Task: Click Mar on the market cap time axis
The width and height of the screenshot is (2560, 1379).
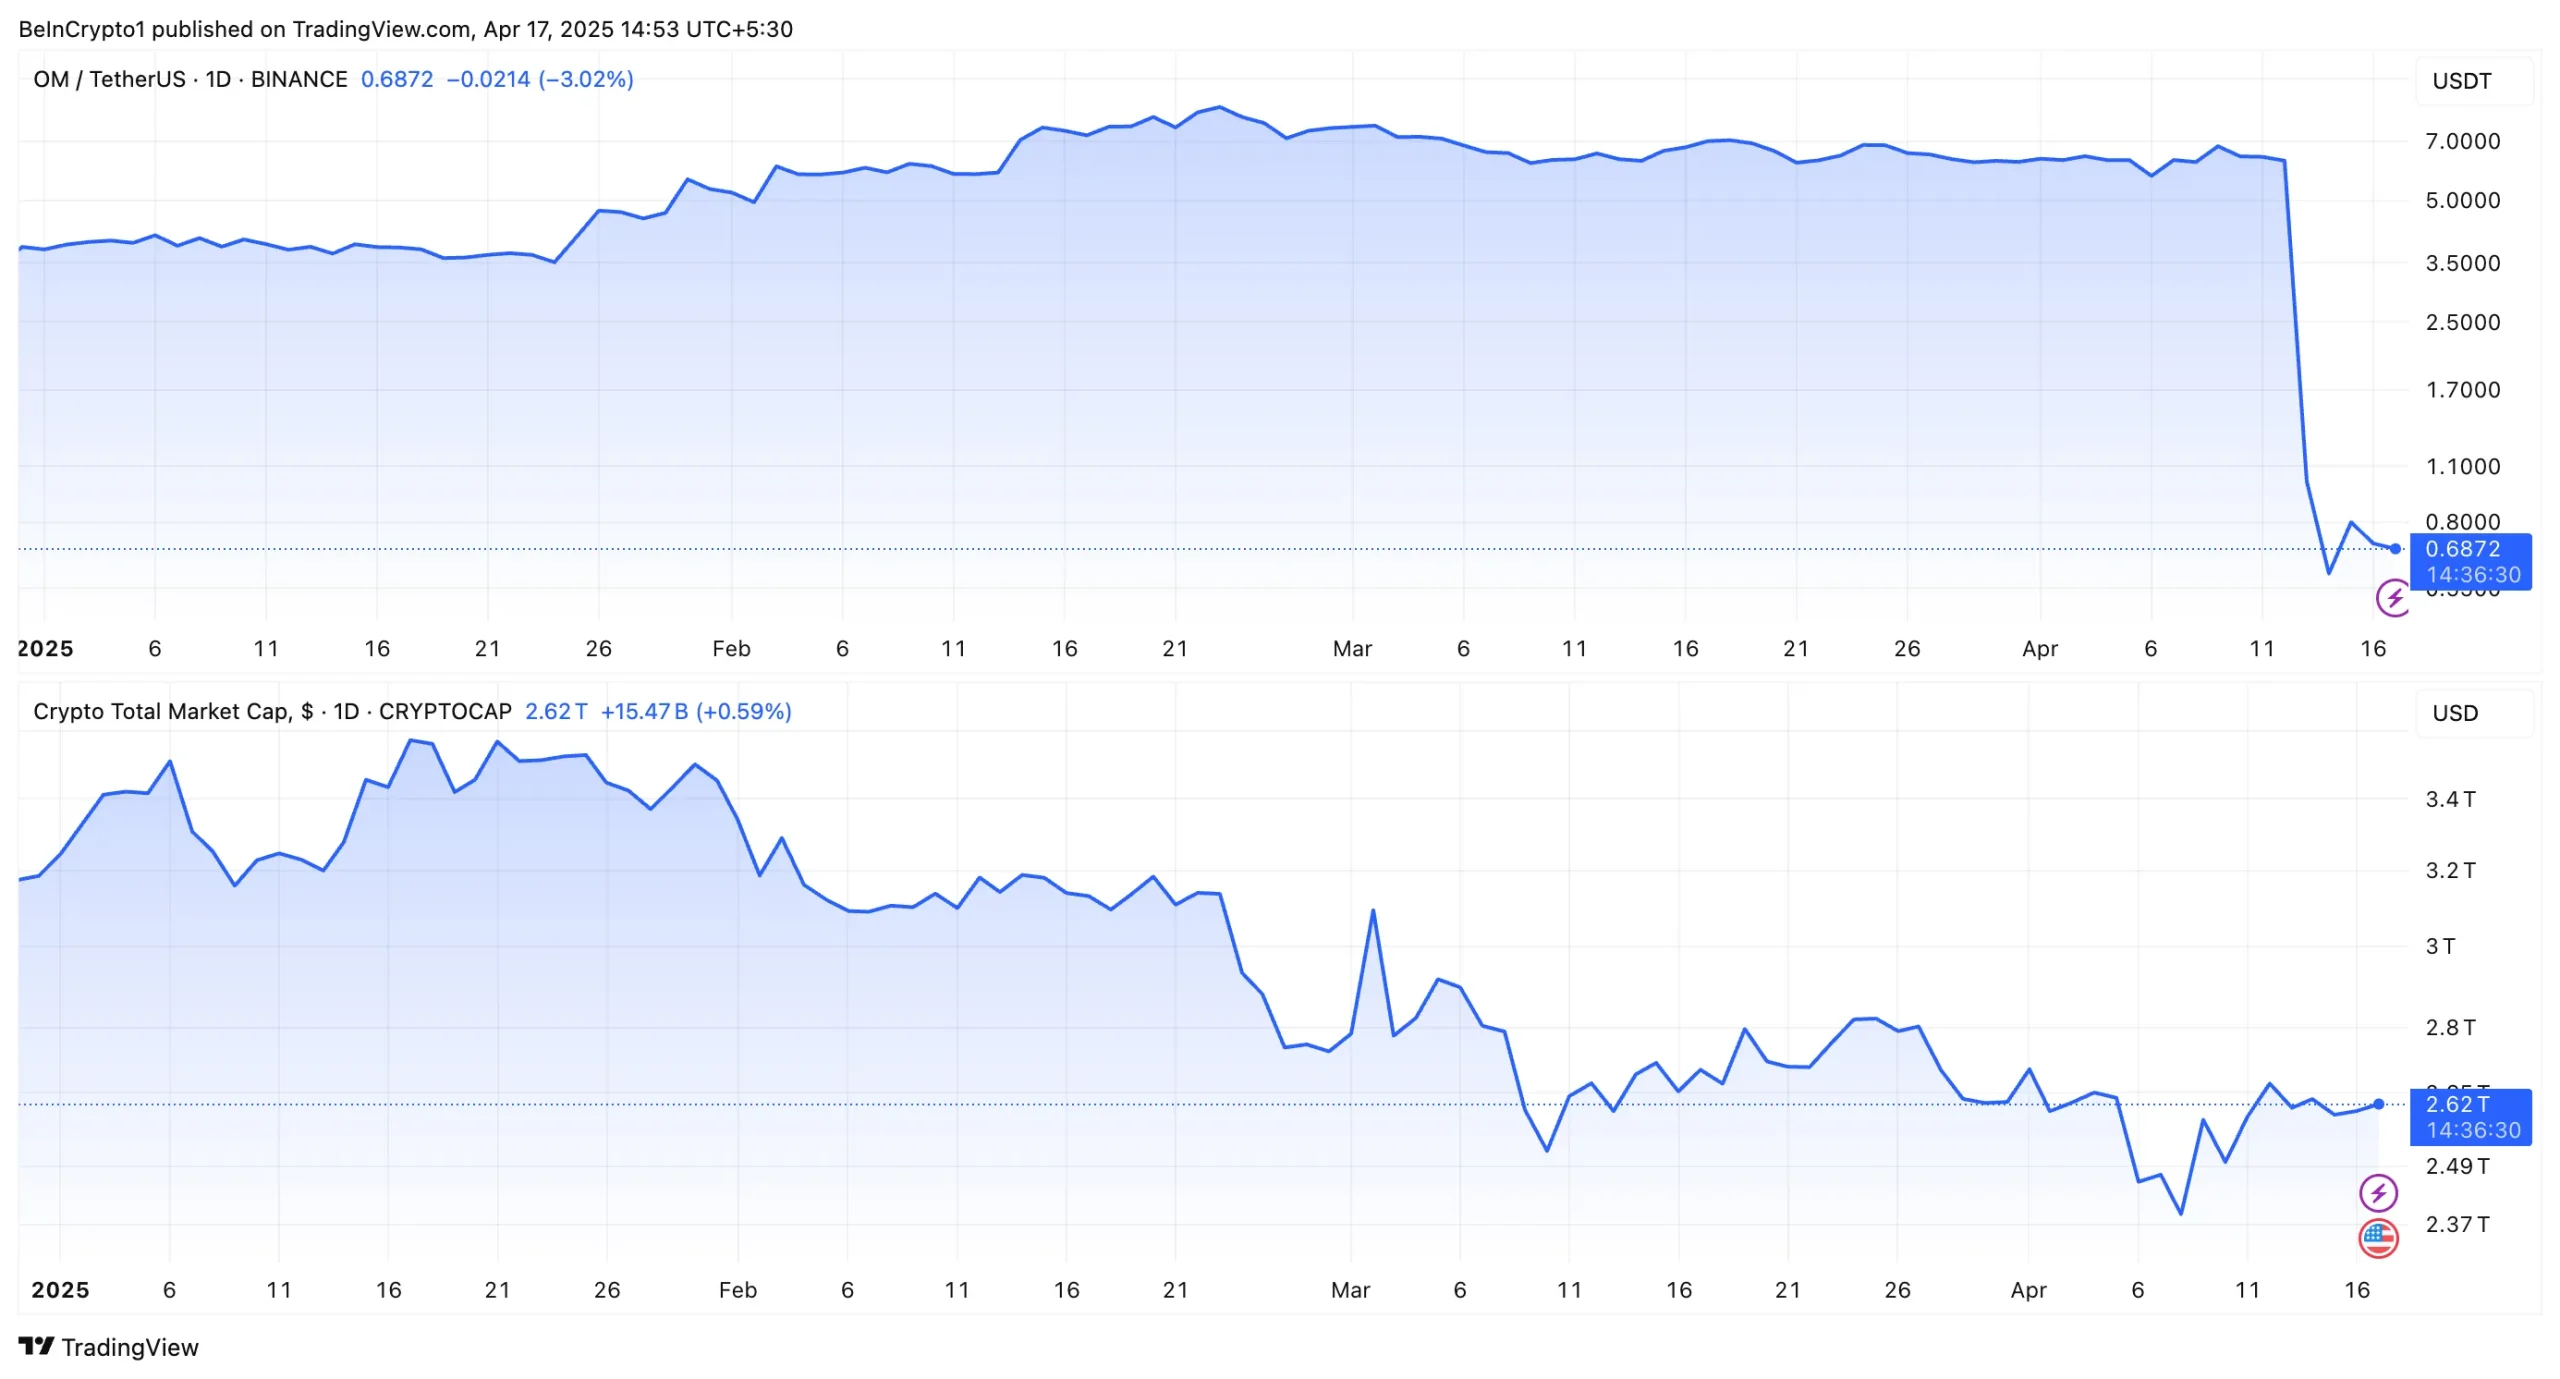Action: (x=1350, y=1289)
